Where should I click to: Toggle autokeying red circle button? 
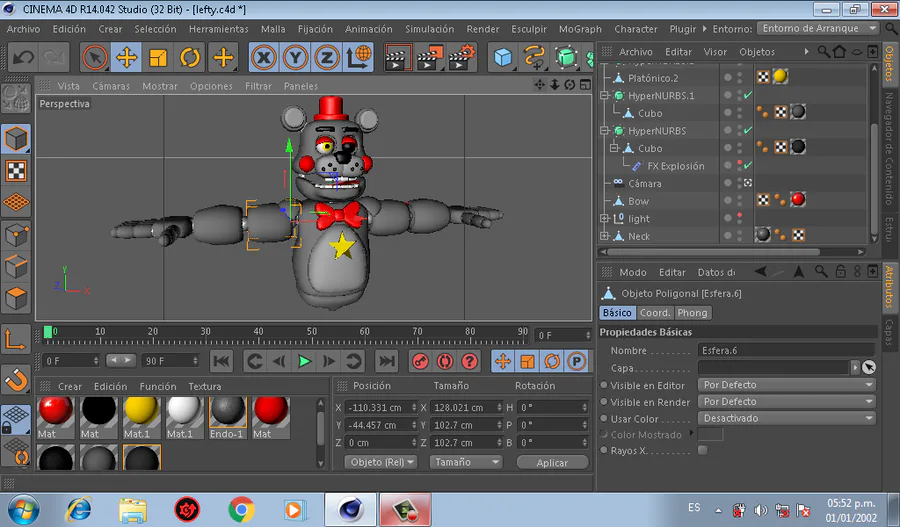(x=445, y=361)
